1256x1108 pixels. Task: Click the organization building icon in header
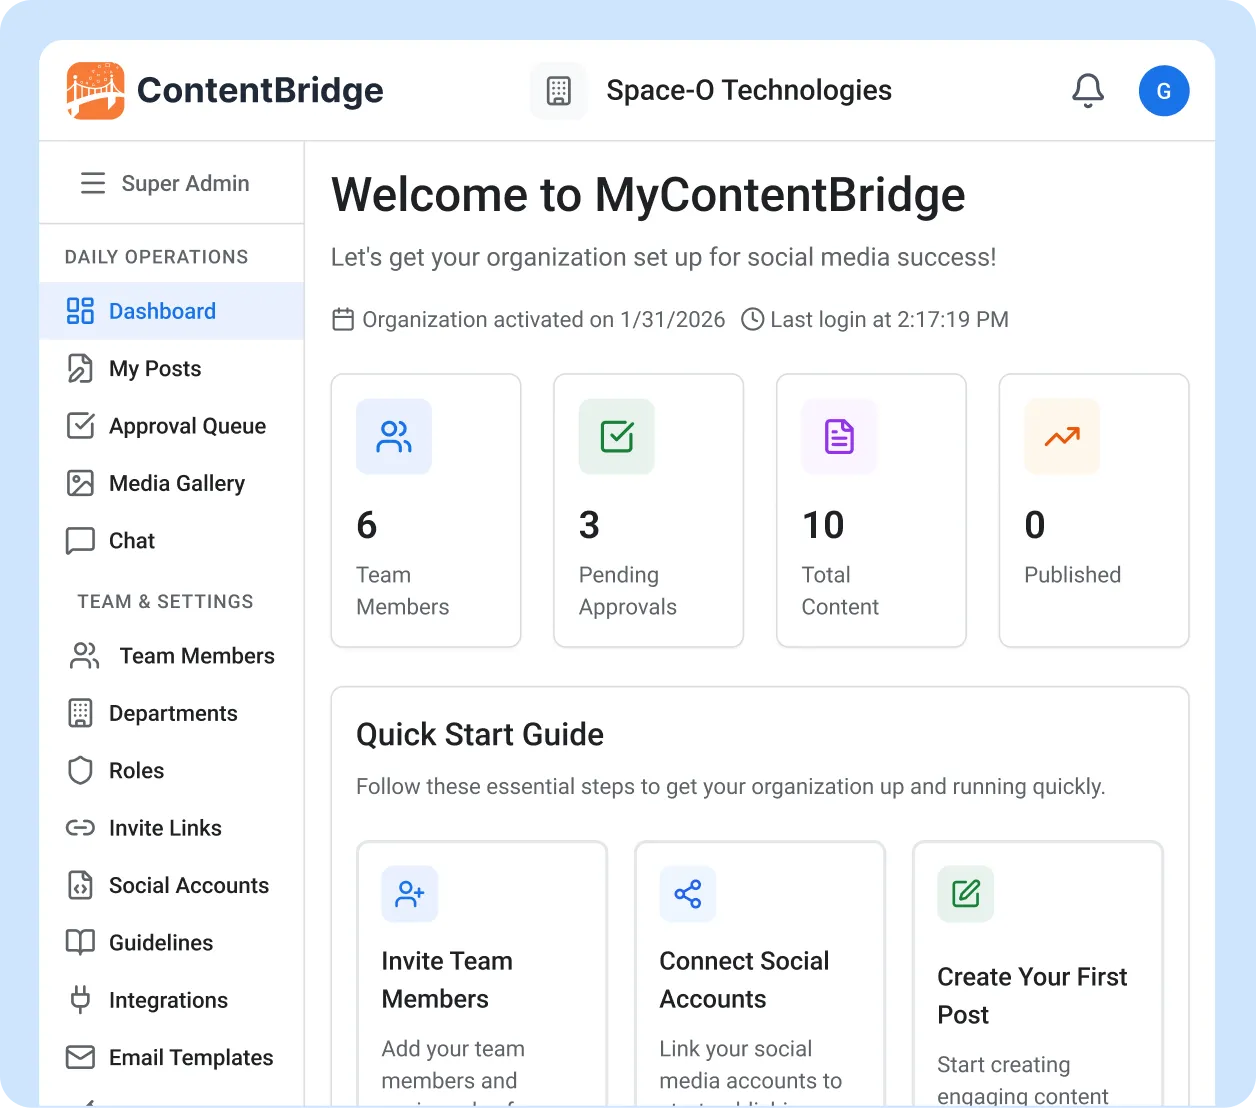558,91
